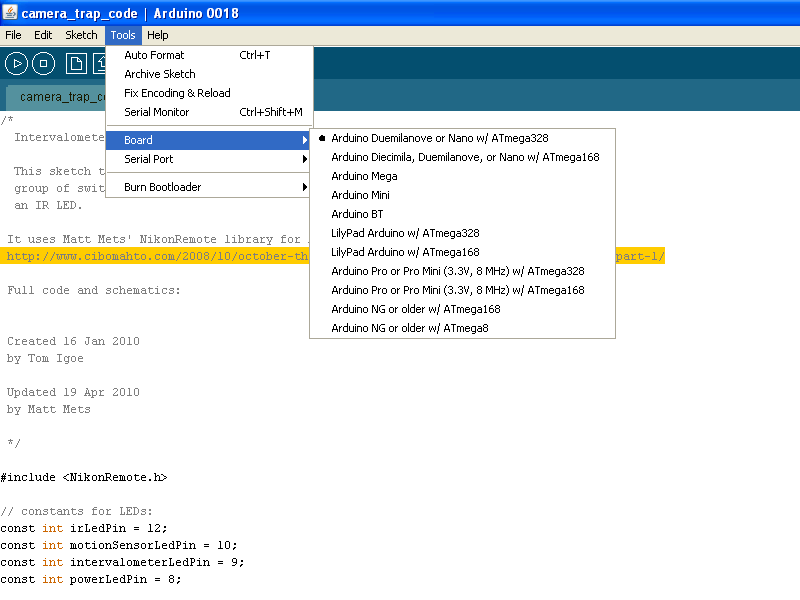Open the Help menu

[x=158, y=35]
